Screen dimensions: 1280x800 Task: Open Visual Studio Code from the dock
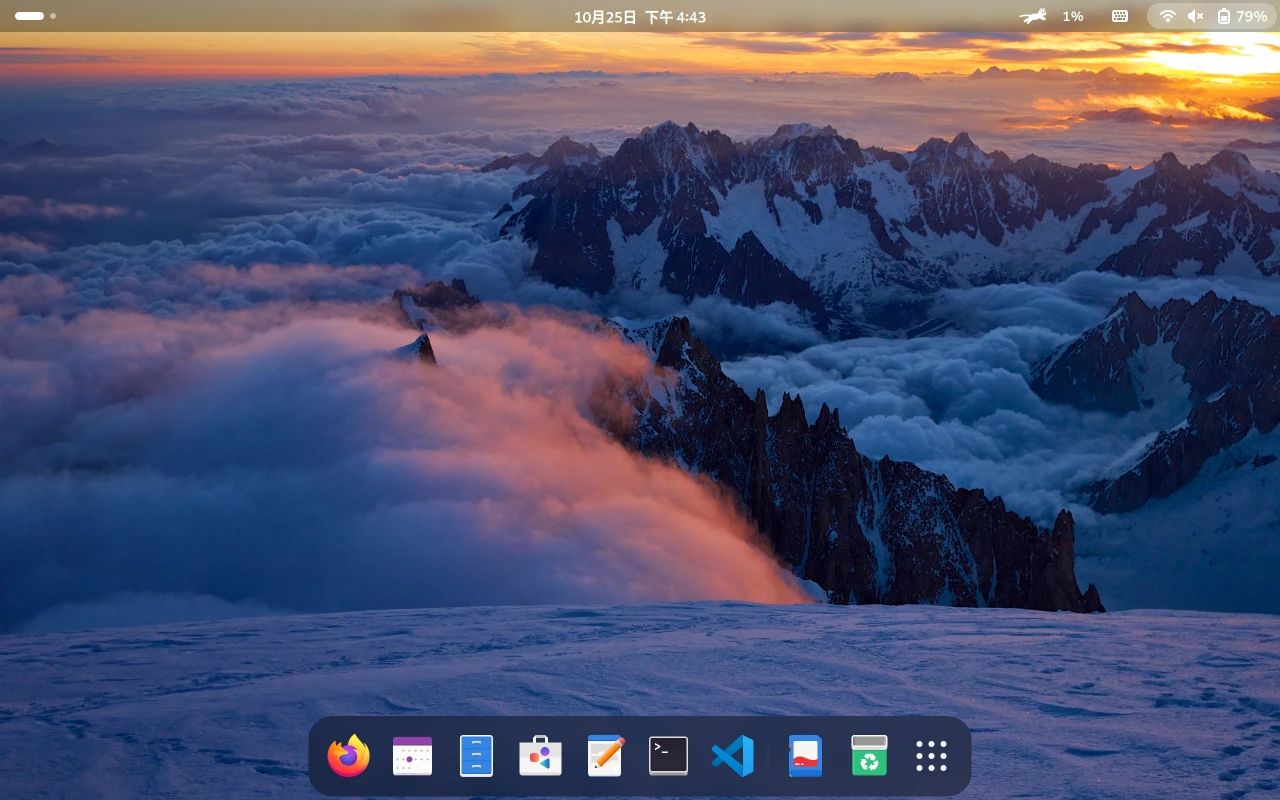732,756
